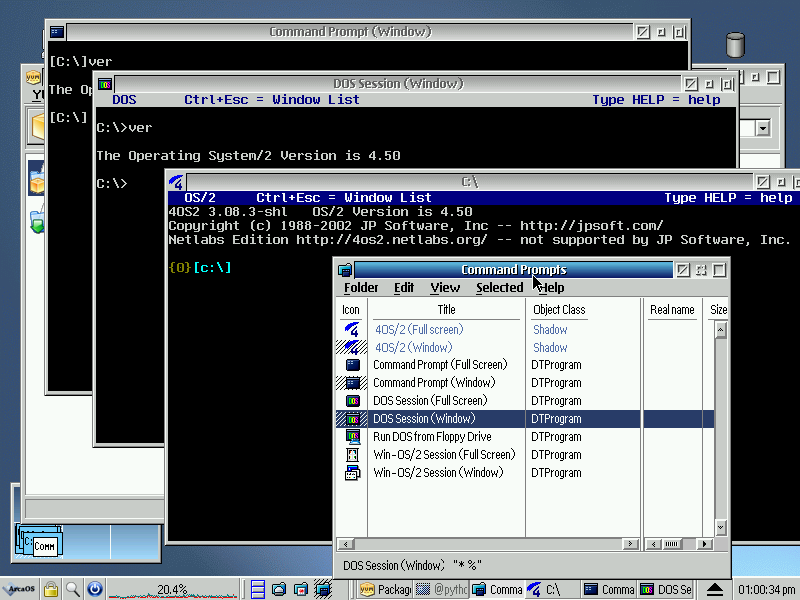Open the Folder menu
The width and height of the screenshot is (800, 600).
tap(361, 288)
